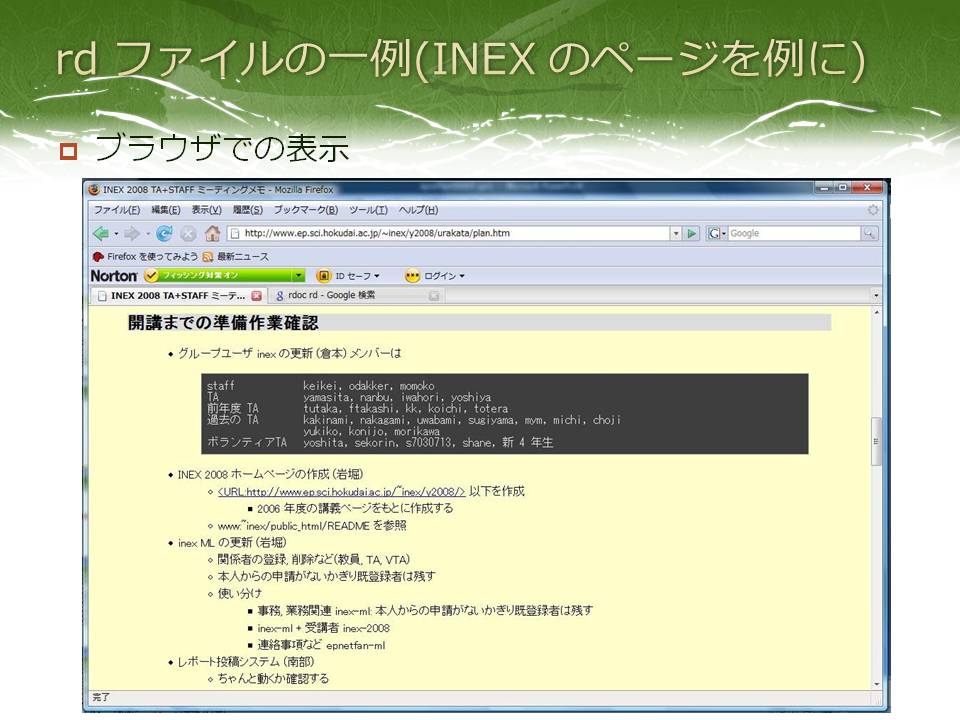Click the text 関係者の登録, 削除など
The height and width of the screenshot is (720, 960).
pyautogui.click(x=275, y=560)
